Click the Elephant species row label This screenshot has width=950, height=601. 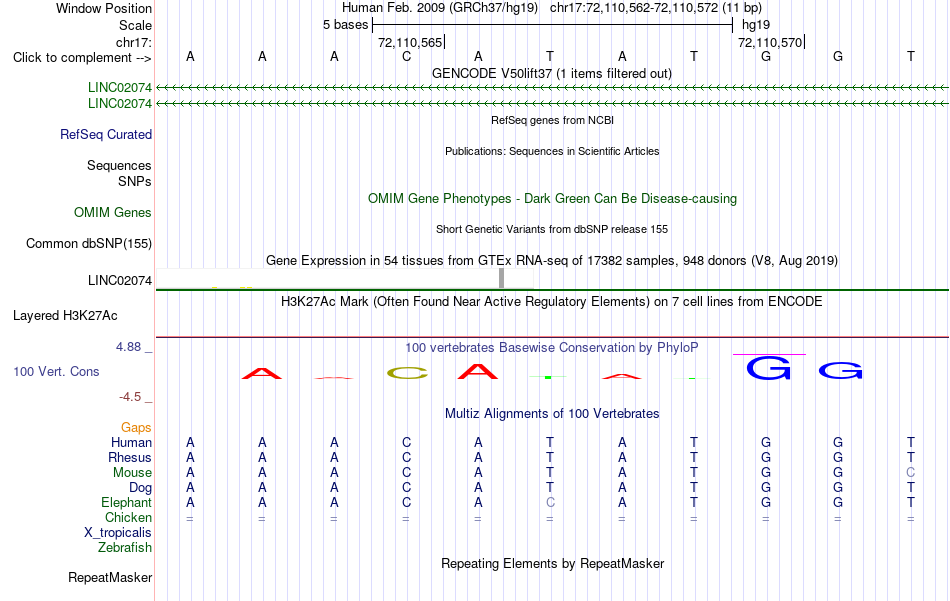pyautogui.click(x=127, y=503)
